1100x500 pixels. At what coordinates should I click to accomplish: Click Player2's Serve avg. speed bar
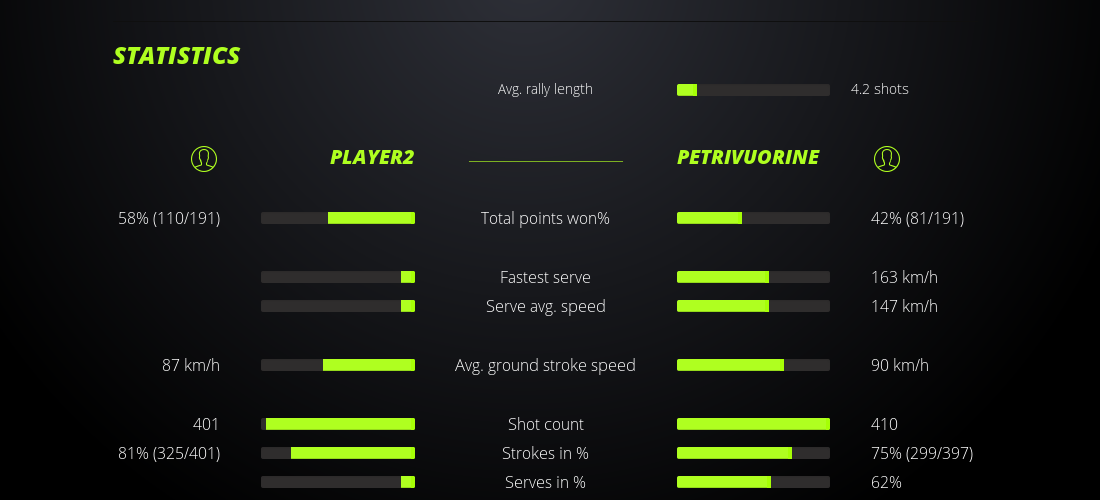(x=338, y=306)
